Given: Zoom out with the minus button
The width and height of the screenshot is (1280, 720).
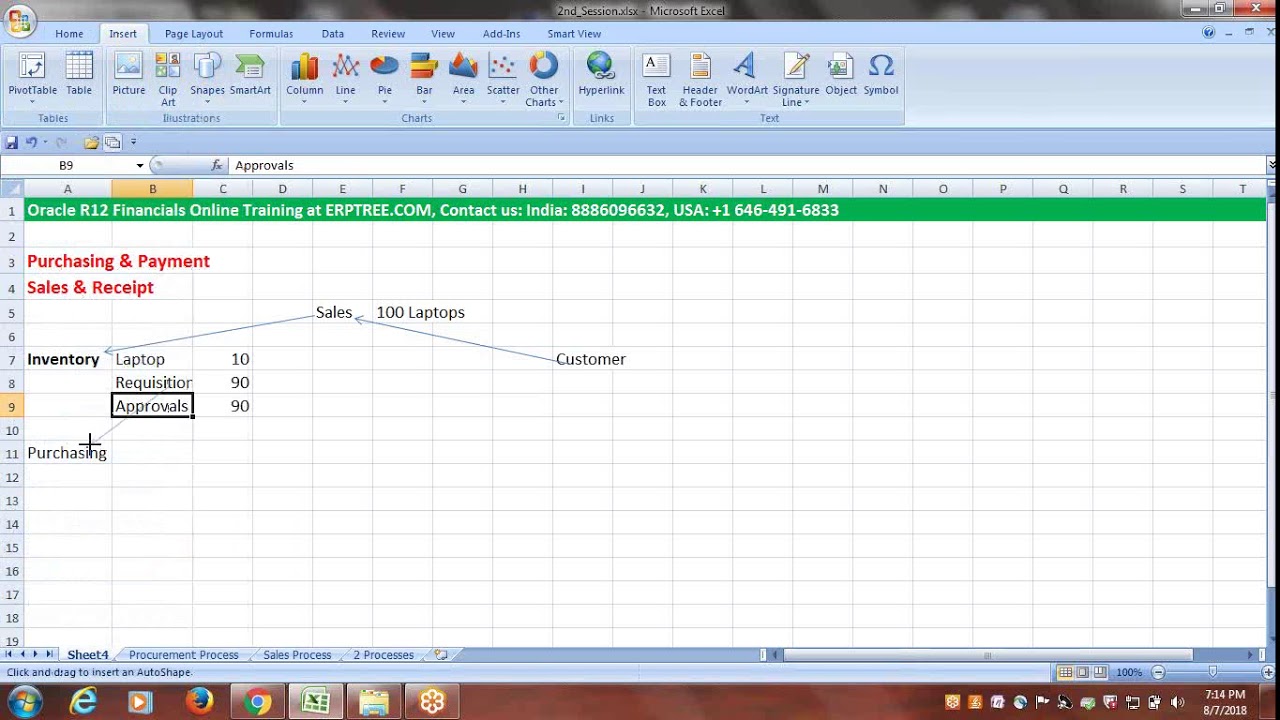Looking at the screenshot, I should click(x=1158, y=672).
